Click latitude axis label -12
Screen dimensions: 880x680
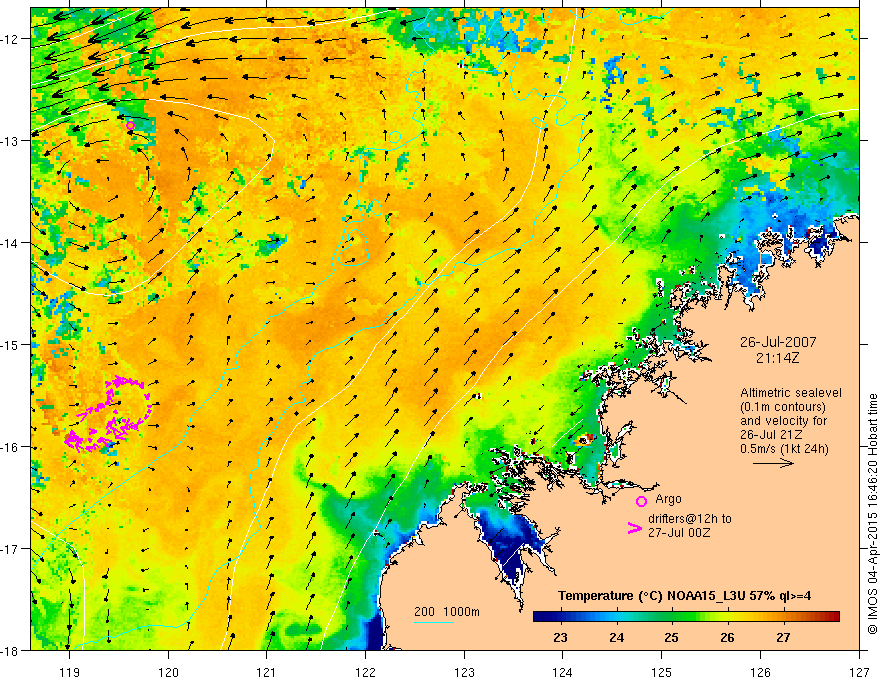pos(11,39)
